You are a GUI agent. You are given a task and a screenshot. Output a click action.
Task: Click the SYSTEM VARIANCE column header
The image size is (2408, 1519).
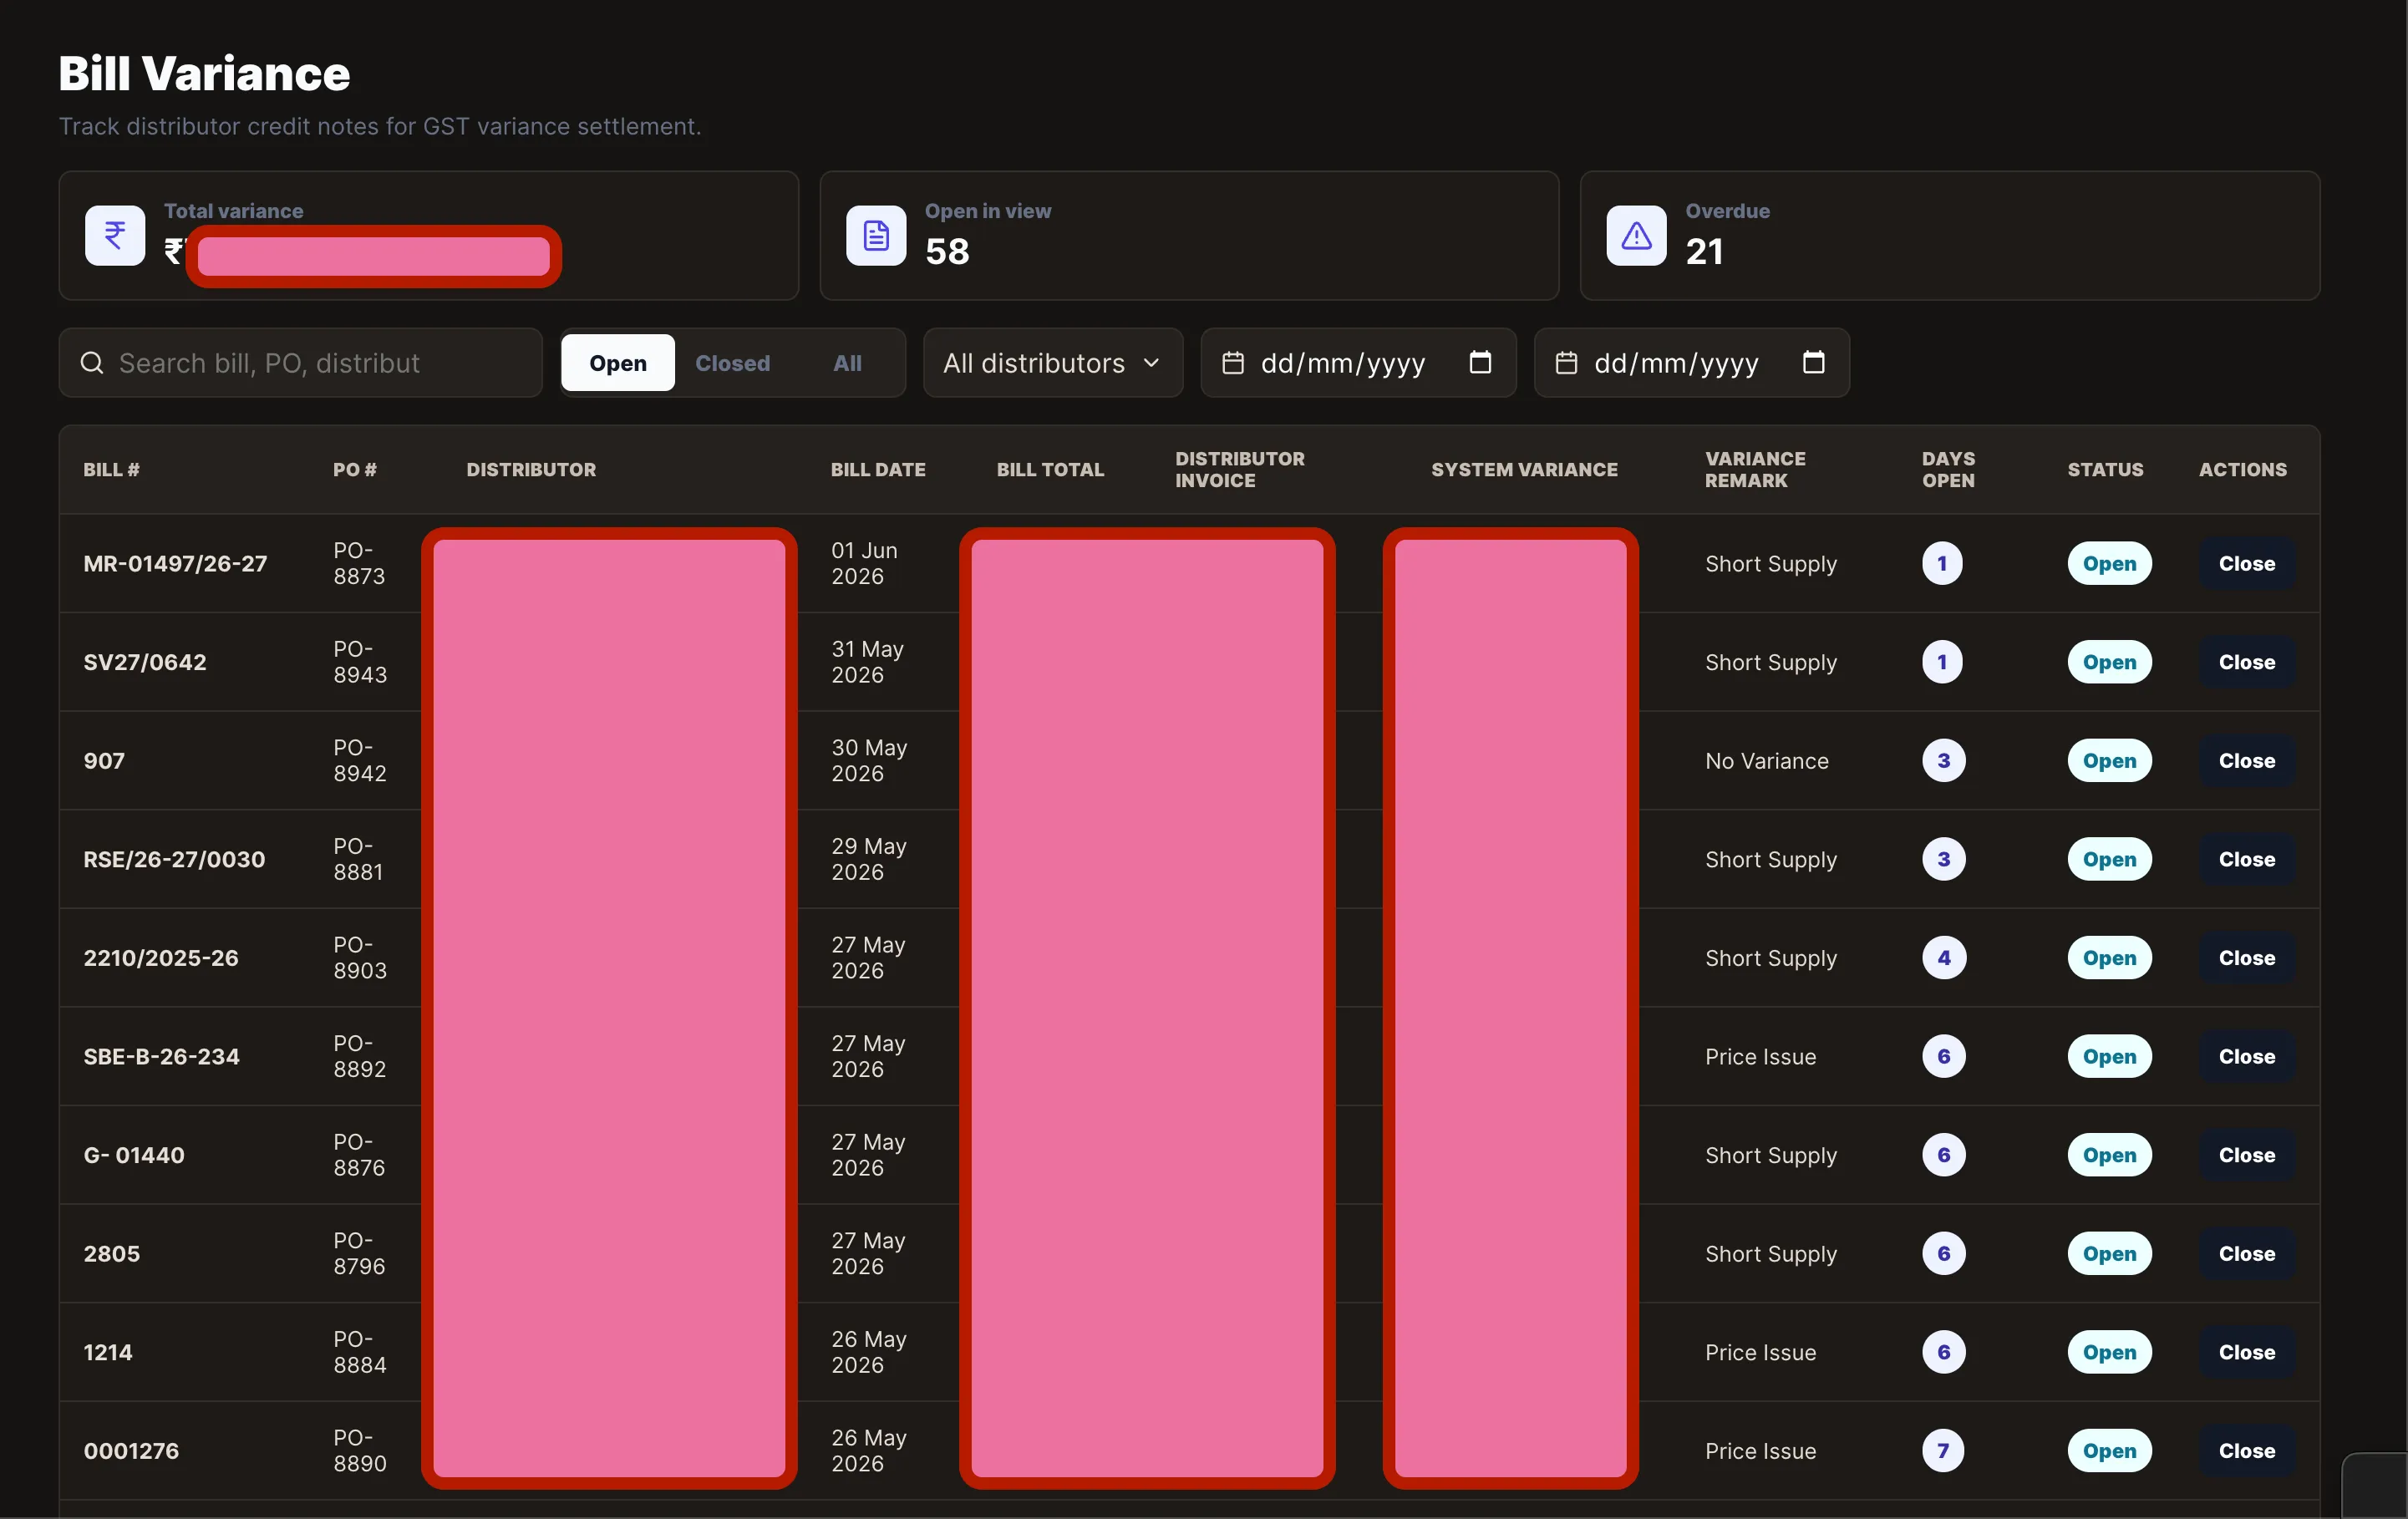[1524, 469]
